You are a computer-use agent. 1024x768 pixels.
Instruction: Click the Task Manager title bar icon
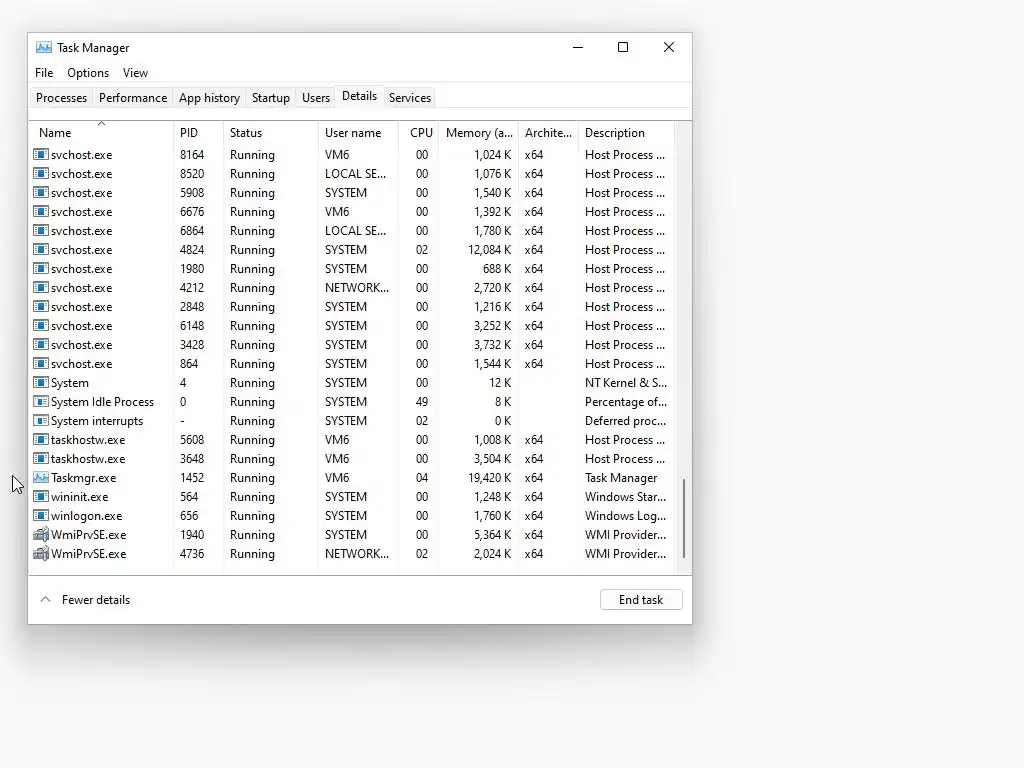click(44, 47)
